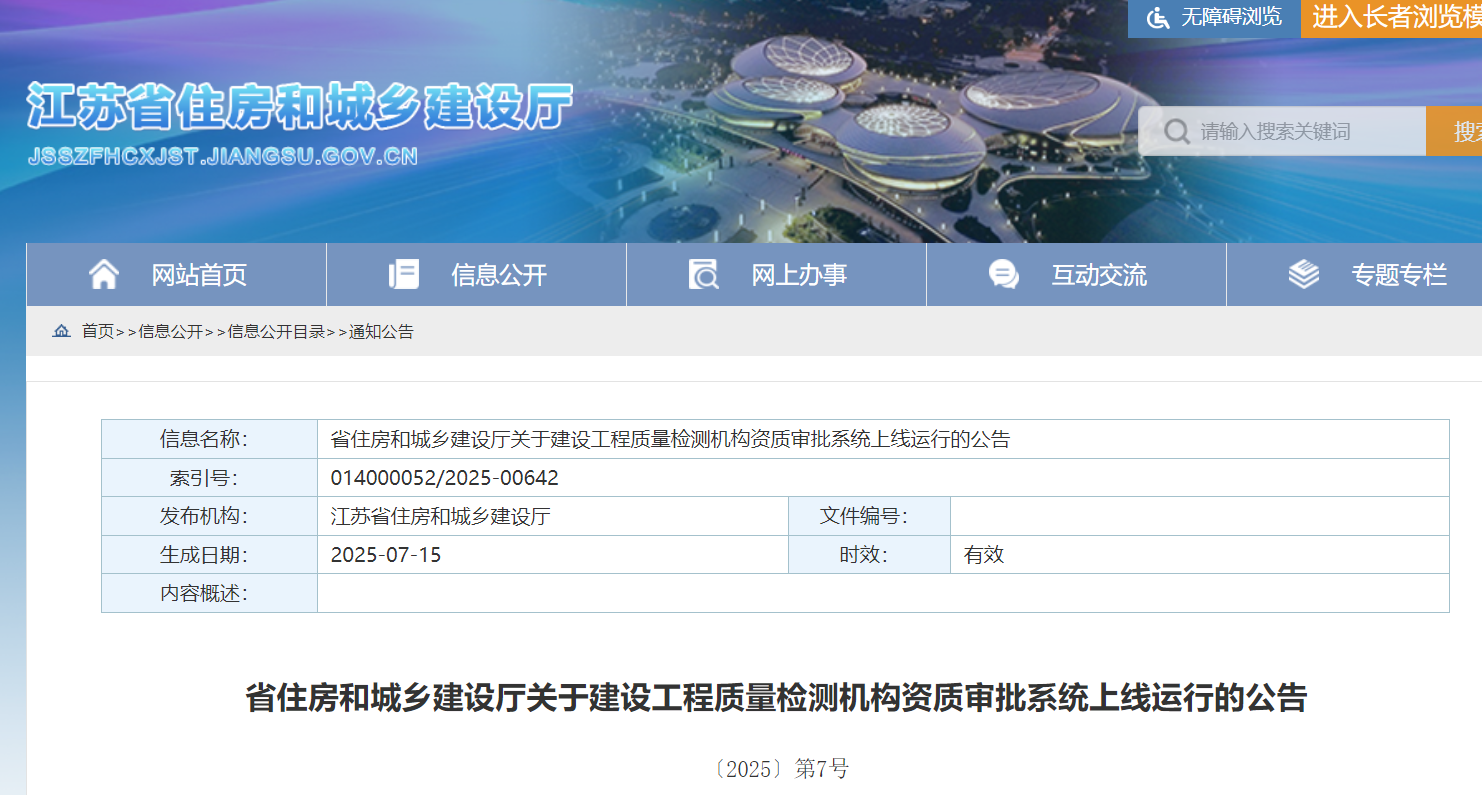Click the 互动交流 chat bubble icon
Image resolution: width=1482 pixels, height=795 pixels.
(1004, 274)
